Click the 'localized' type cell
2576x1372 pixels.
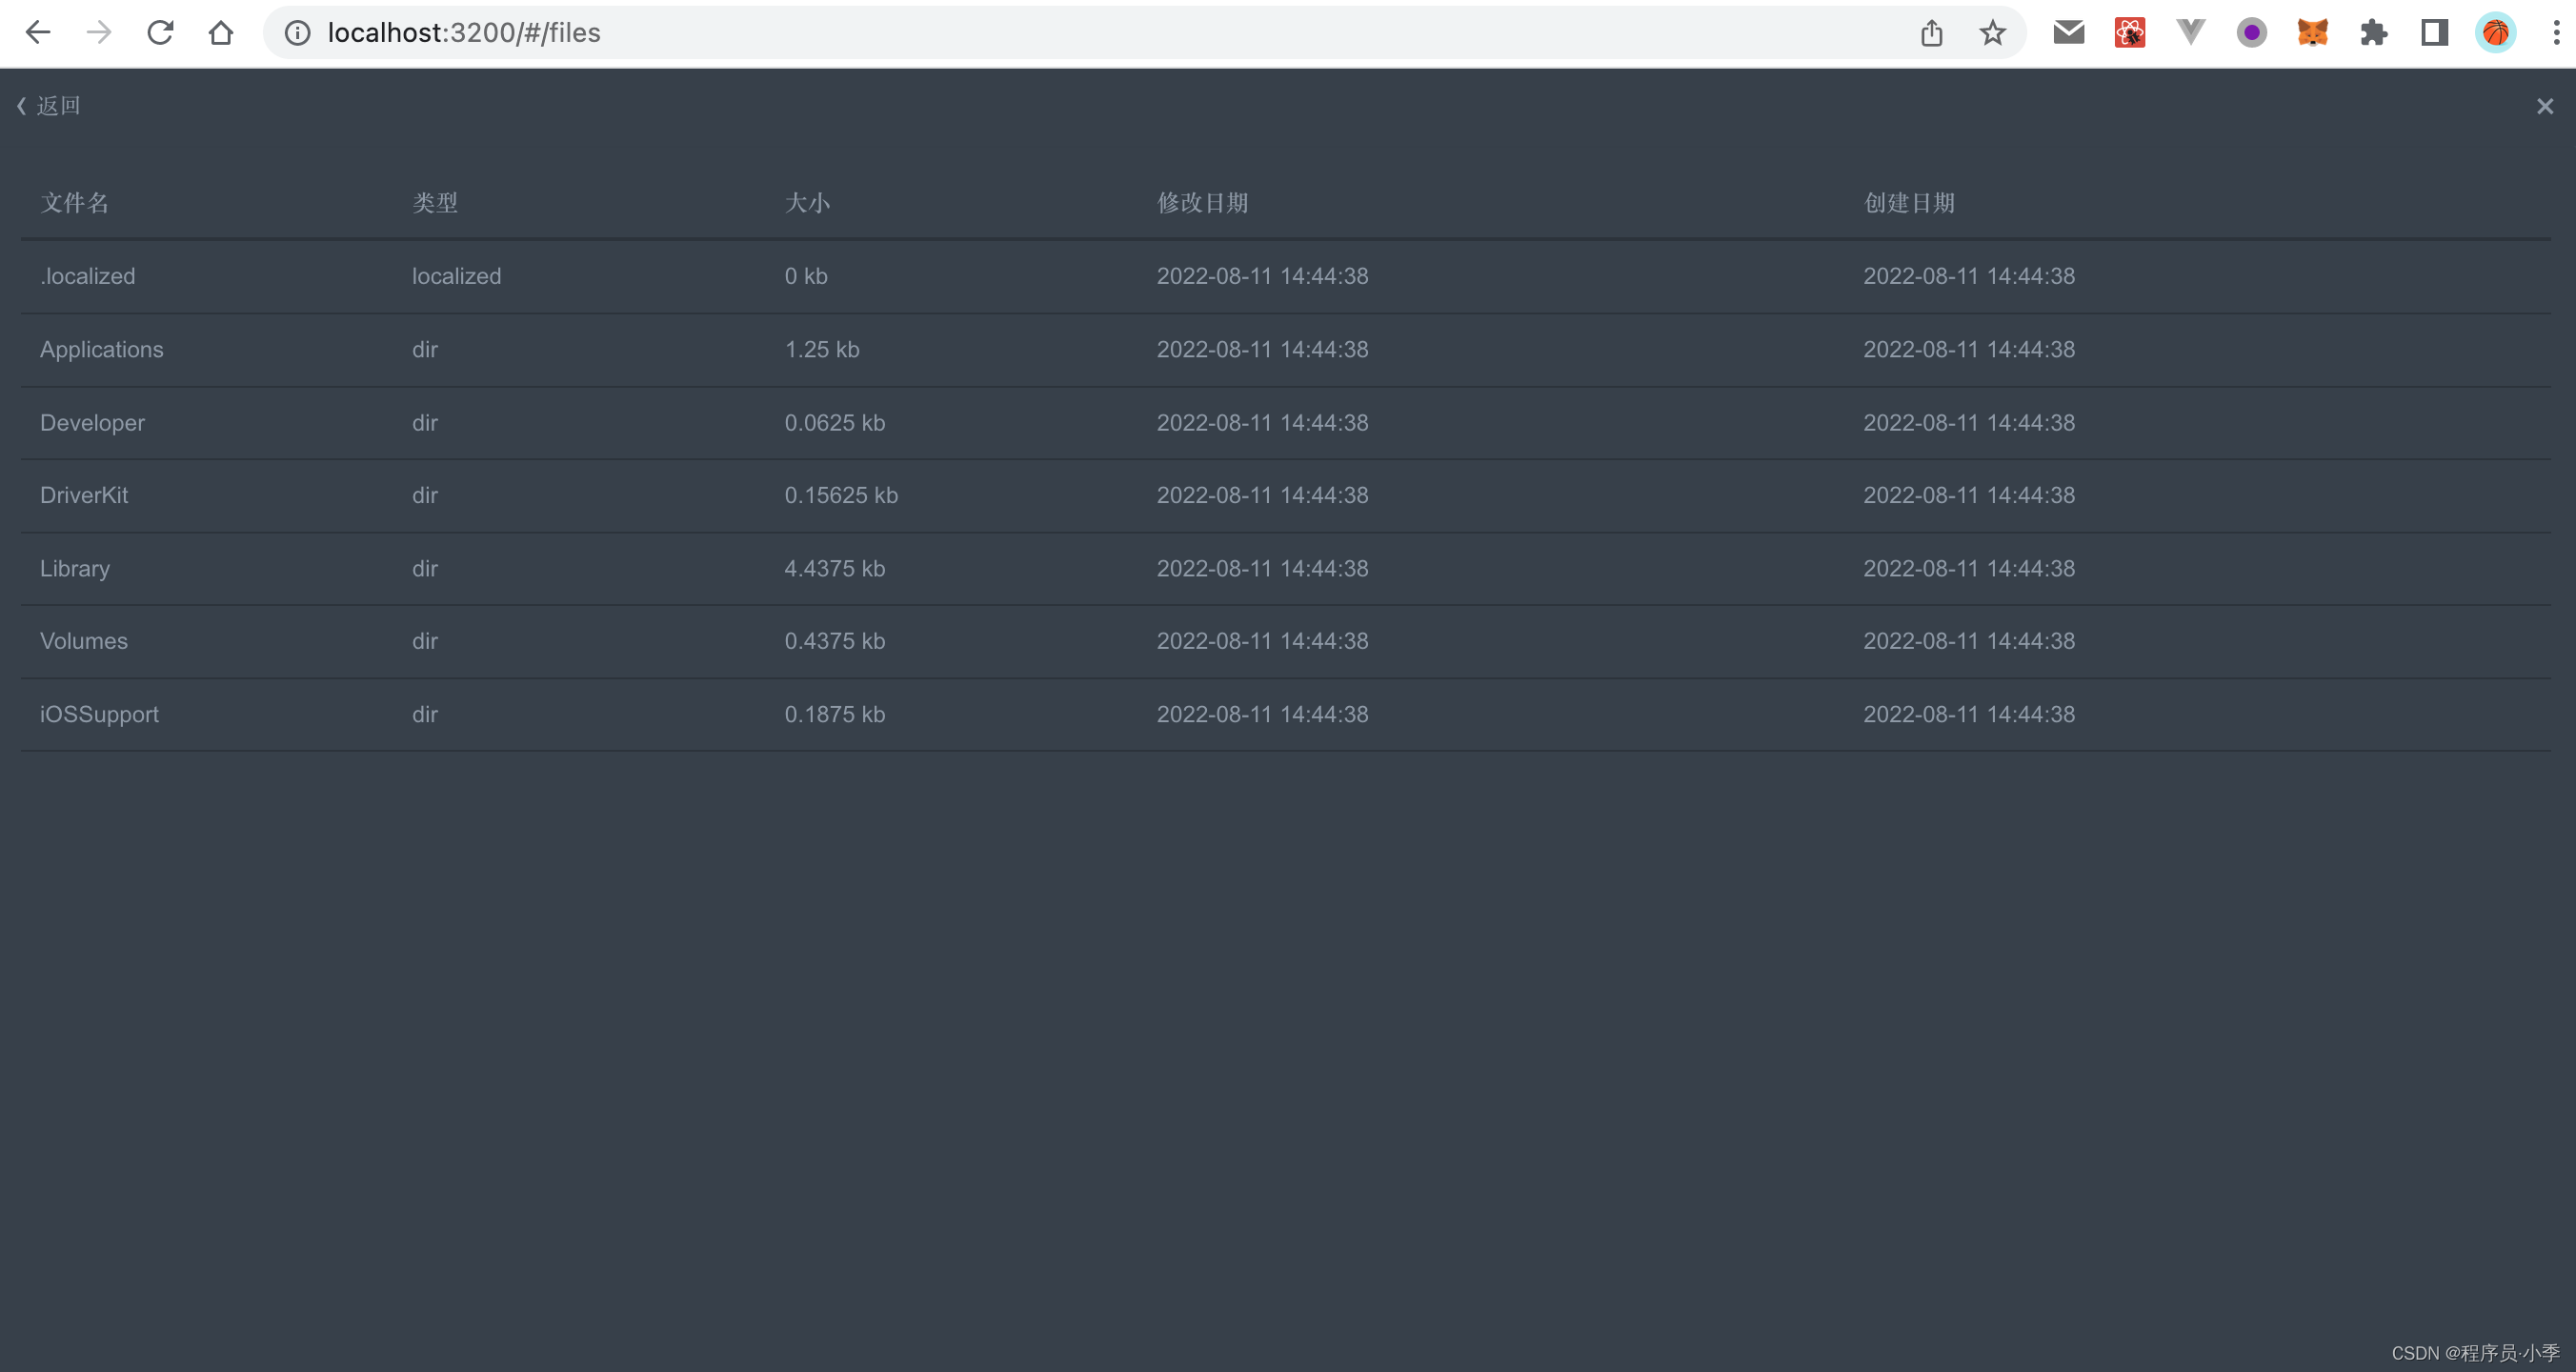457,276
